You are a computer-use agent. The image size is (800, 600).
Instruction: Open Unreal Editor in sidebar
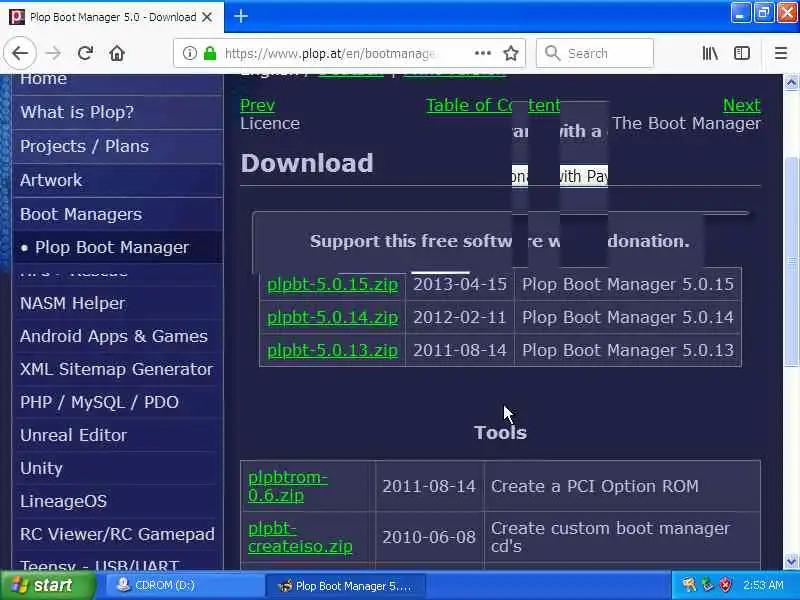point(117,435)
